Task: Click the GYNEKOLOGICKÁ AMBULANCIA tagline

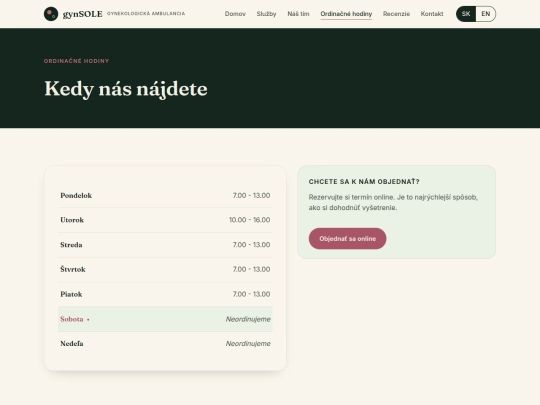Action: click(x=146, y=13)
